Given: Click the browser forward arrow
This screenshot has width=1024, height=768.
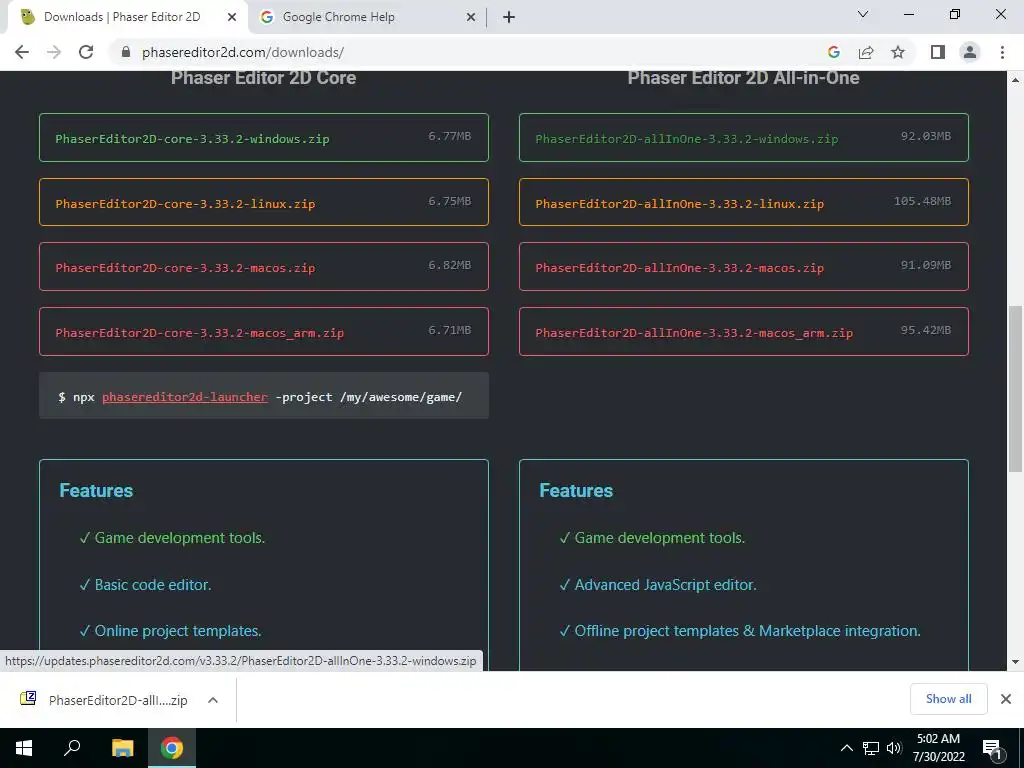Looking at the screenshot, I should coord(54,52).
